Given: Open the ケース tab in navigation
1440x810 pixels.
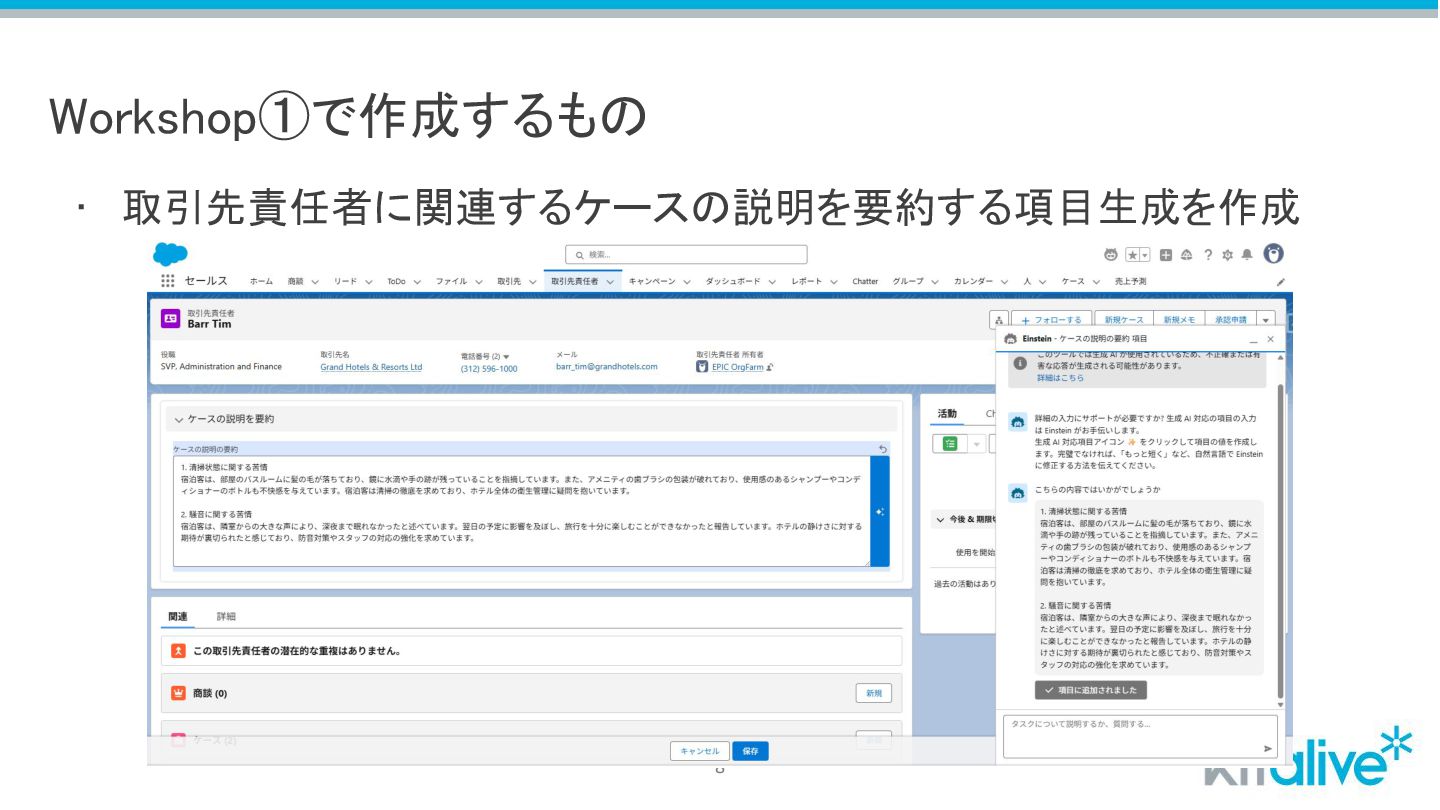Looking at the screenshot, I should tap(1073, 282).
